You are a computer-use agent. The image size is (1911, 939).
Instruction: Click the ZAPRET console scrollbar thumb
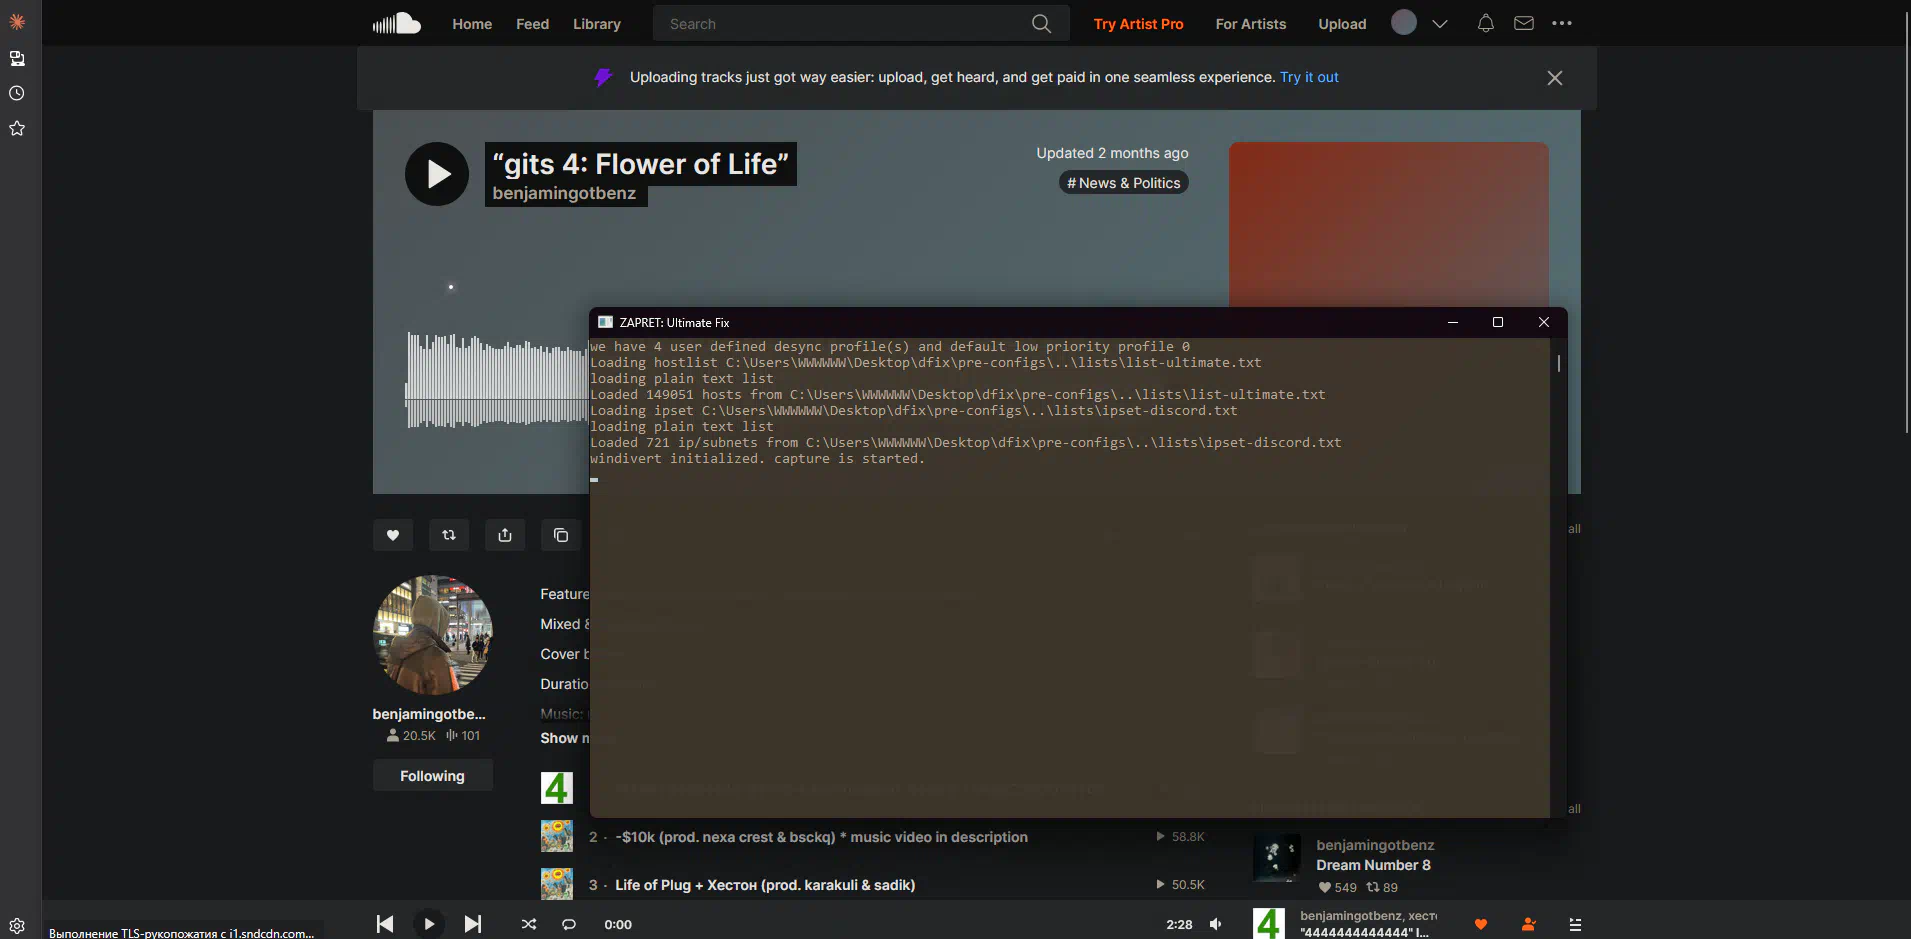1559,363
